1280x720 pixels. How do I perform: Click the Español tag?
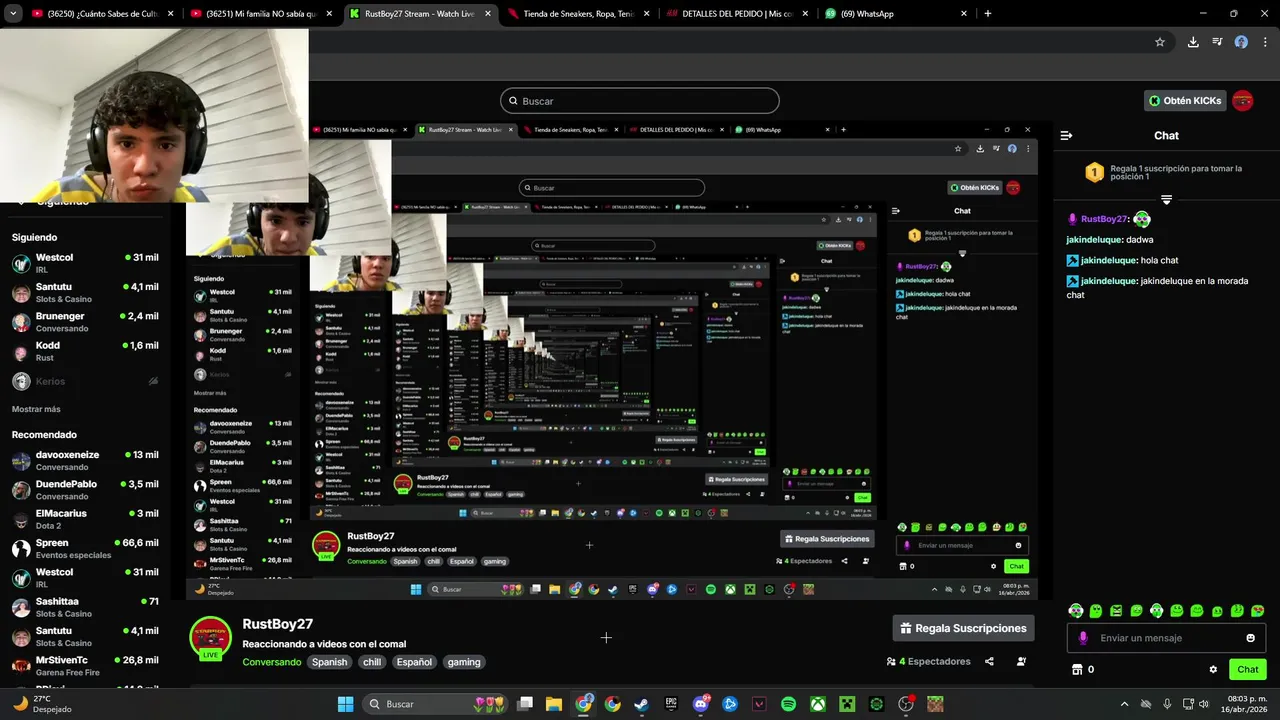(414, 662)
